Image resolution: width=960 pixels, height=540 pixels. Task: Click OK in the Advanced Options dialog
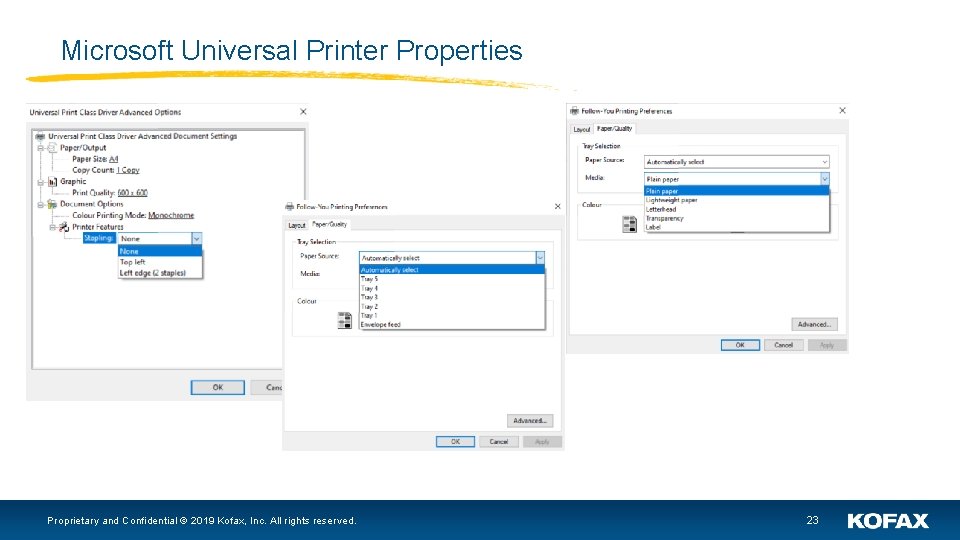coord(217,388)
